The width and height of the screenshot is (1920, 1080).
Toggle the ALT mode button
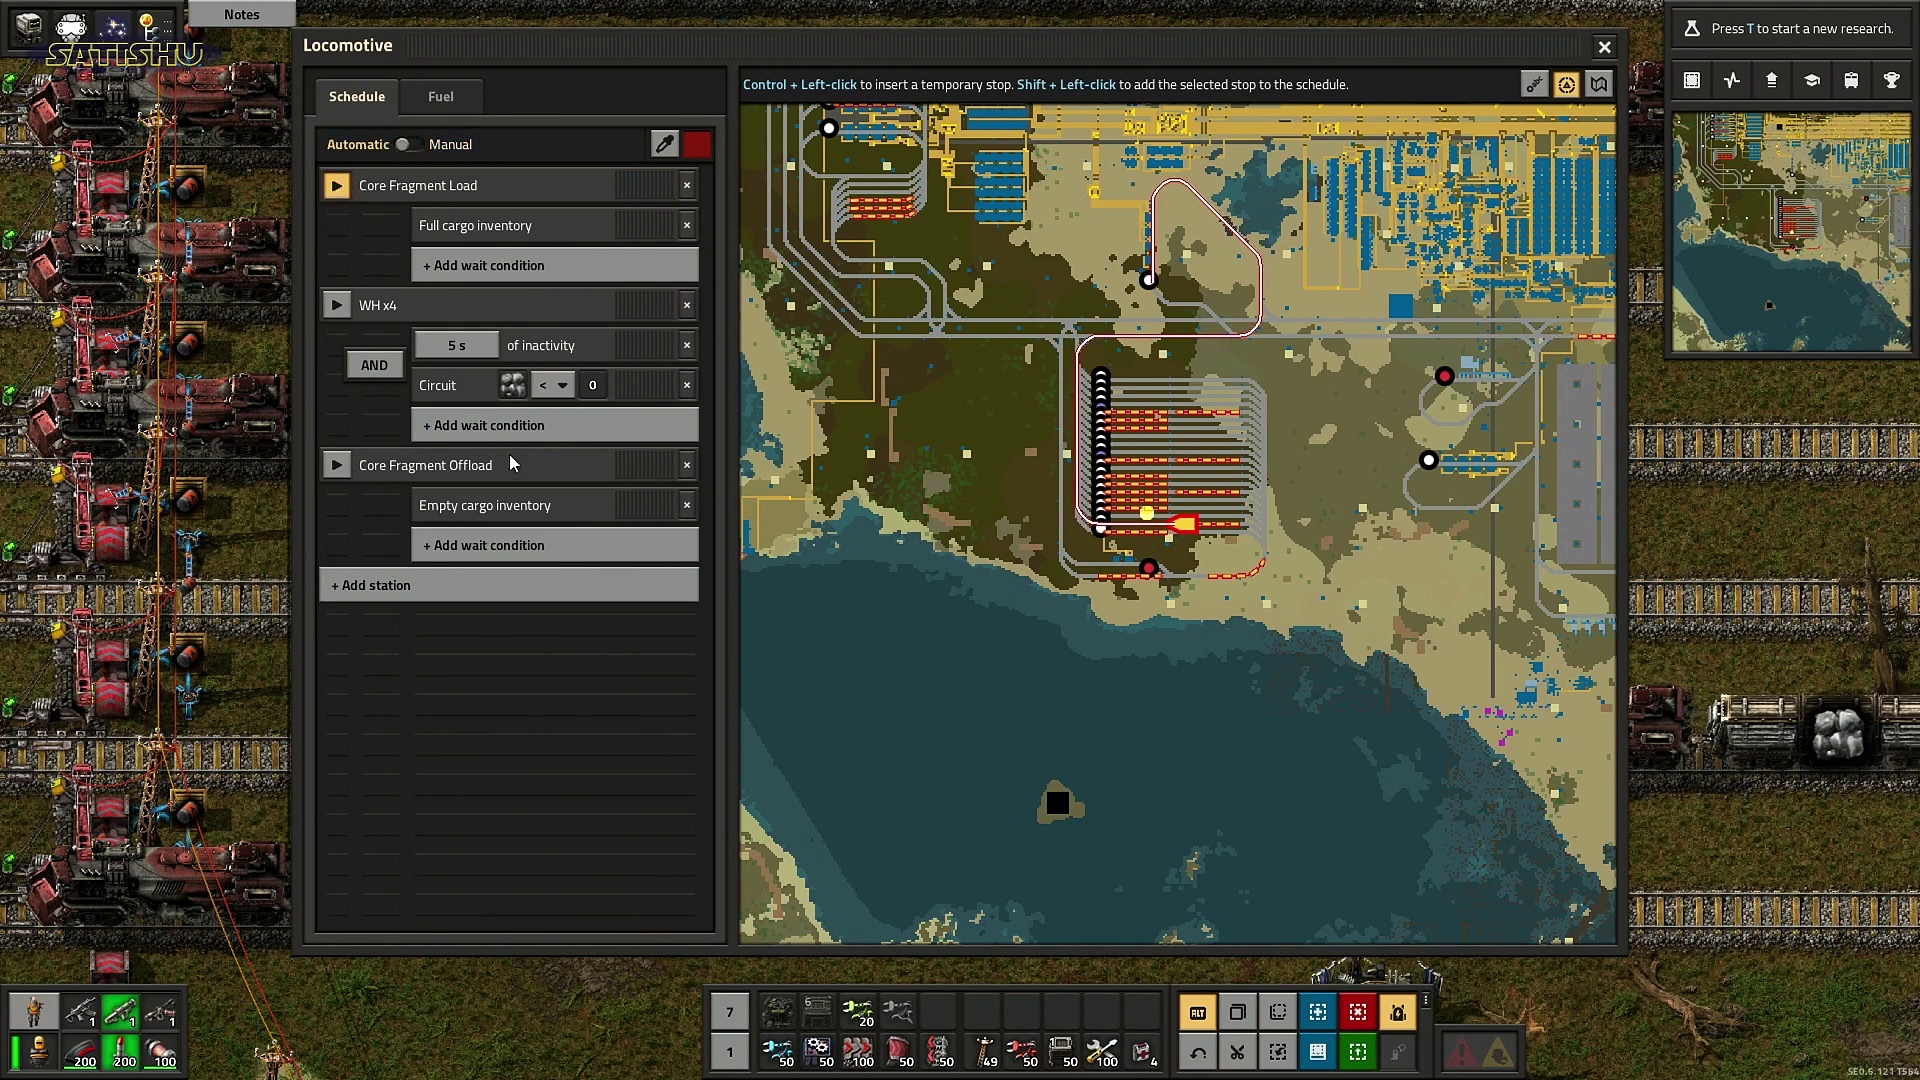(x=1197, y=1013)
